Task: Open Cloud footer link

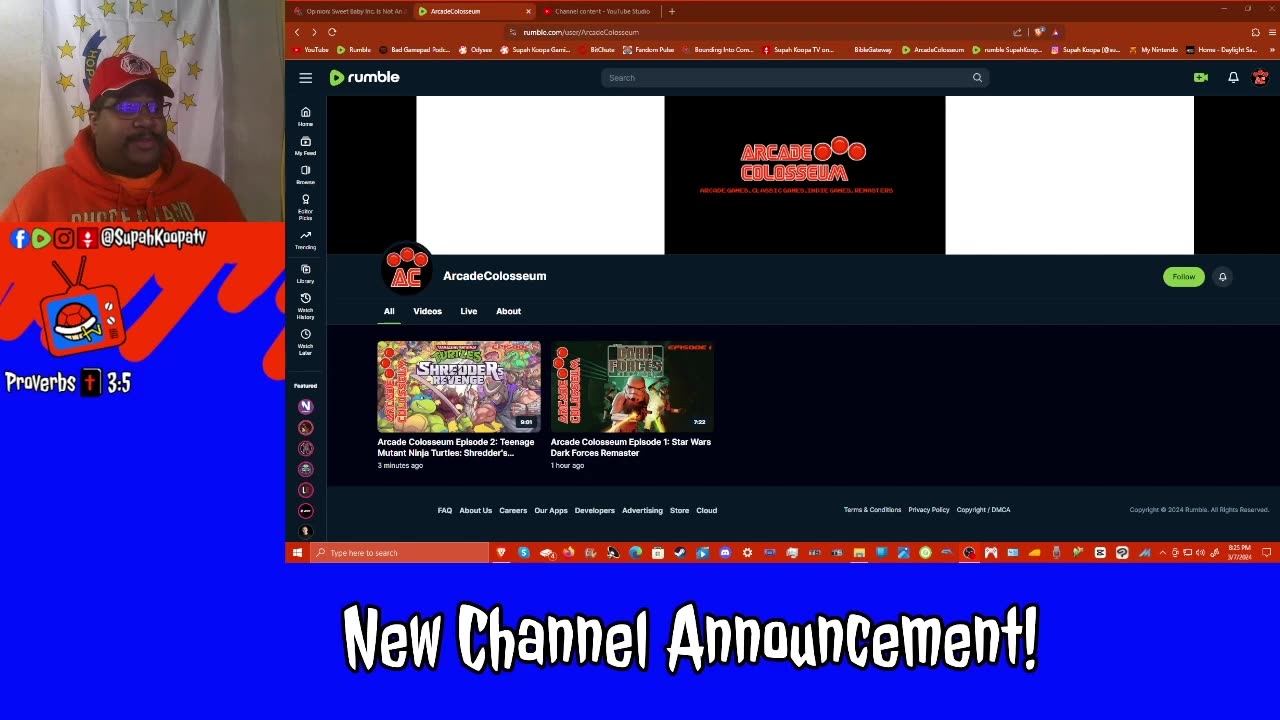Action: tap(707, 510)
